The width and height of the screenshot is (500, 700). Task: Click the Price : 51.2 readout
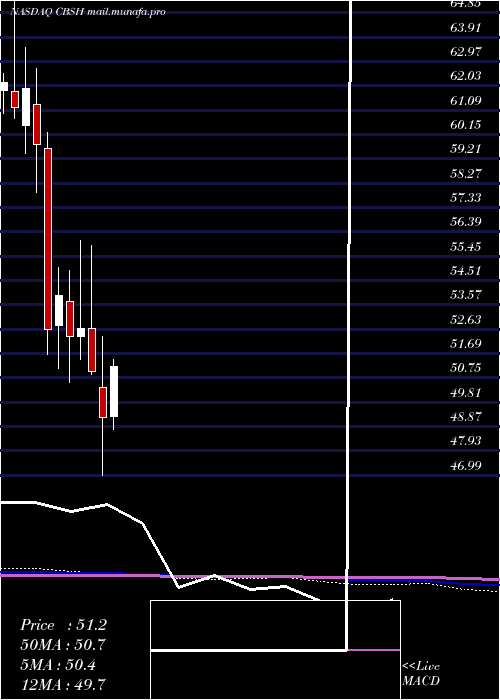pyautogui.click(x=63, y=625)
